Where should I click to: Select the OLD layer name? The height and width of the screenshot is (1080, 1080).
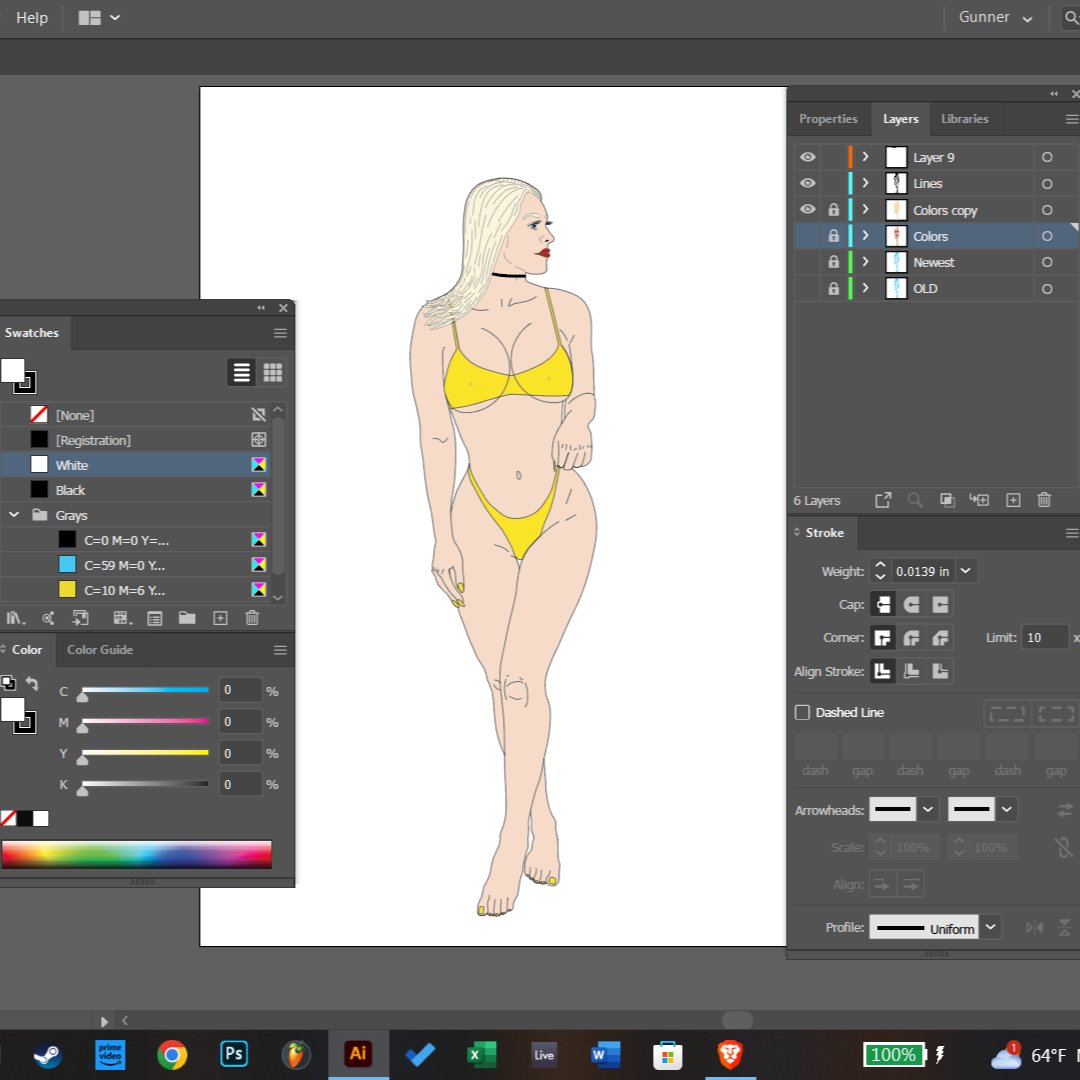(x=925, y=288)
